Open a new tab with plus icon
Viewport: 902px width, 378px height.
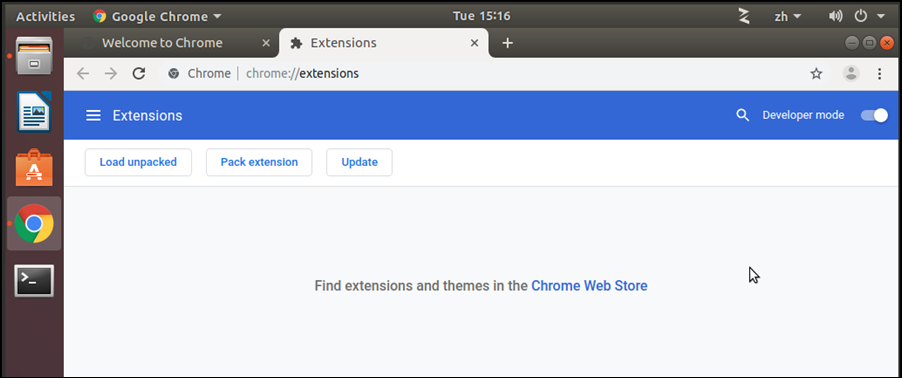[x=507, y=43]
